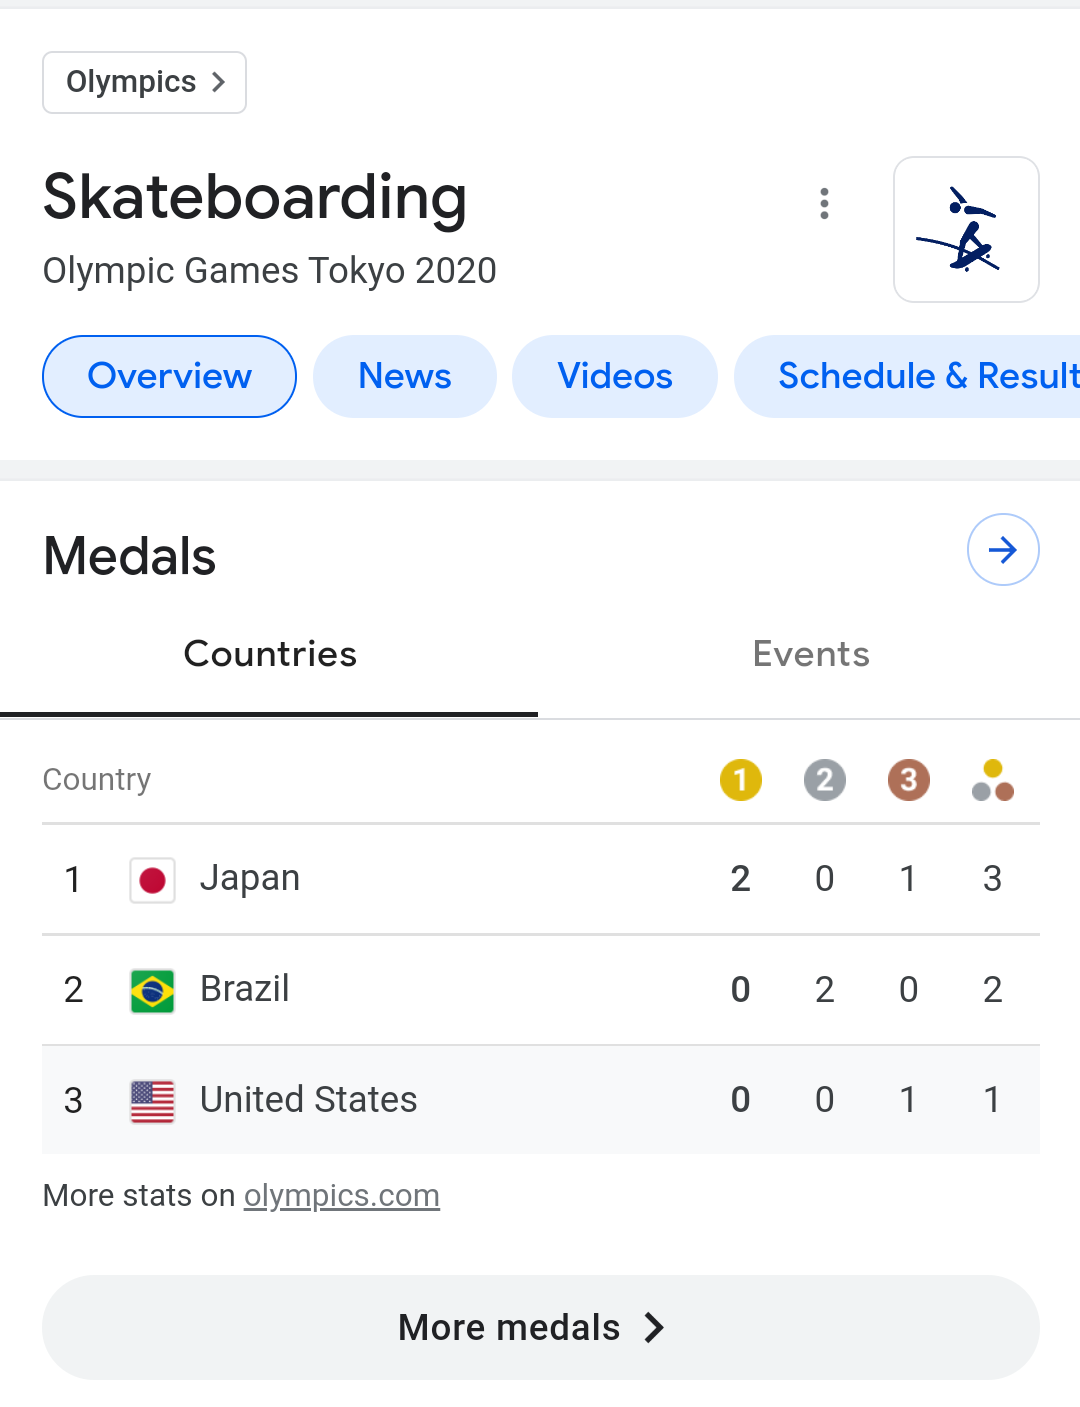Click the silver medal column icon
The image size is (1080, 1407).
coord(824,780)
